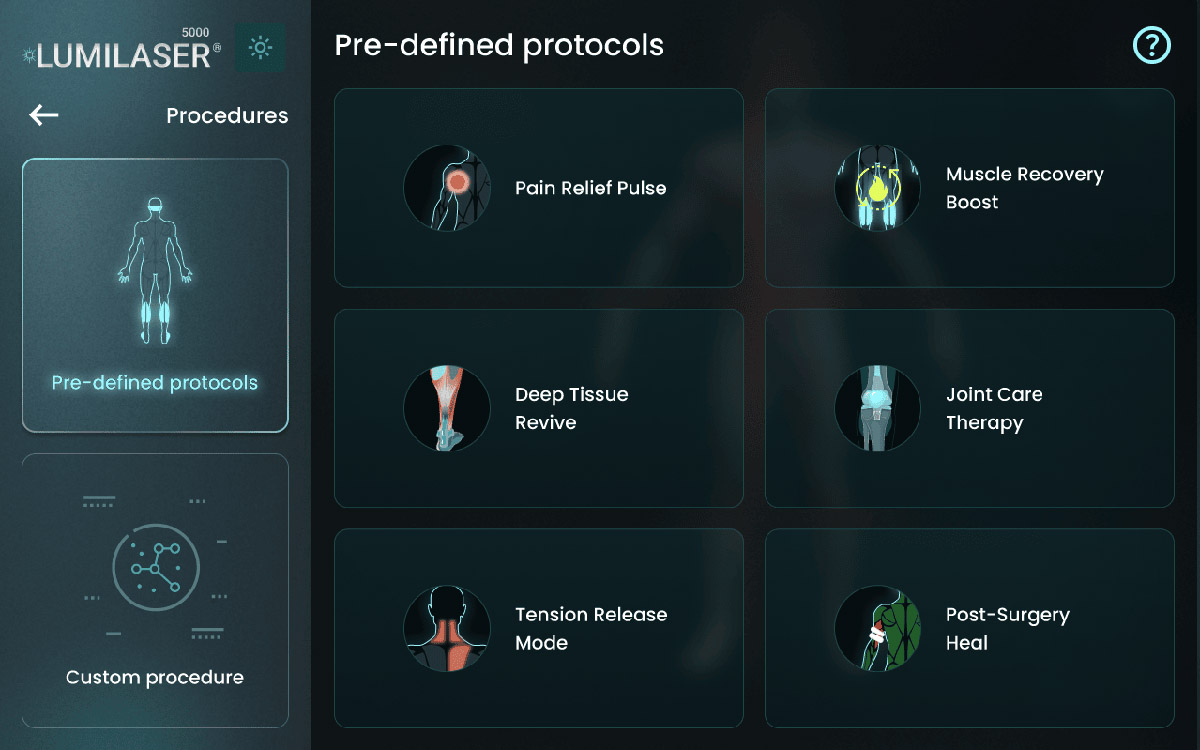
Task: Click the human body figure illustration
Action: click(x=154, y=270)
